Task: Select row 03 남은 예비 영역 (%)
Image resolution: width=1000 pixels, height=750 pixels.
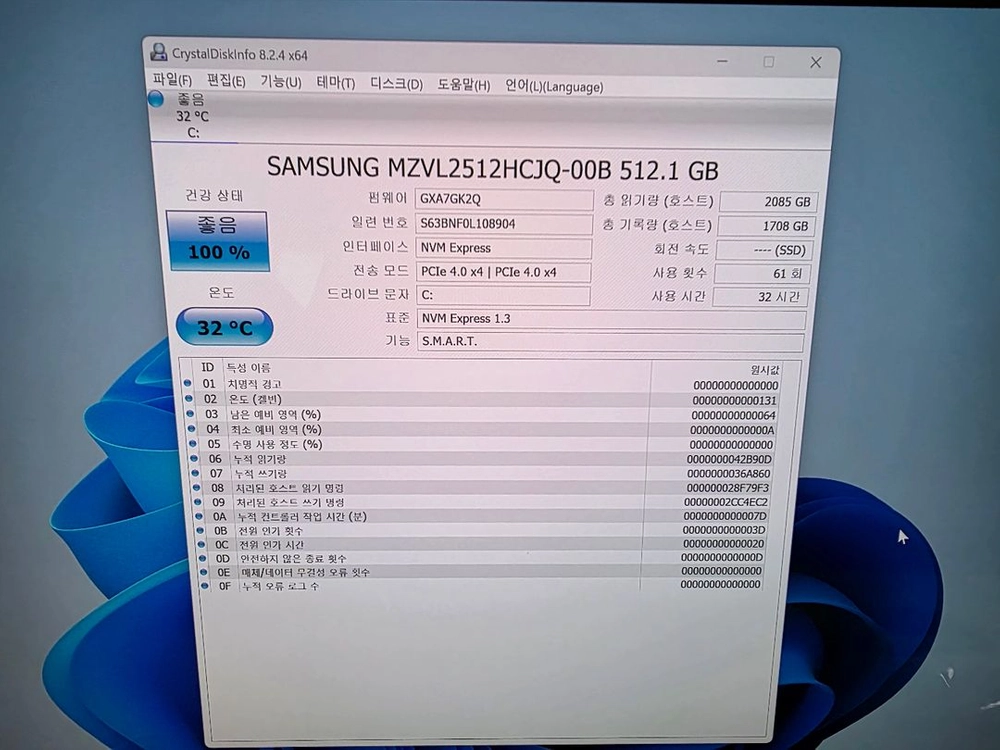Action: click(482, 415)
